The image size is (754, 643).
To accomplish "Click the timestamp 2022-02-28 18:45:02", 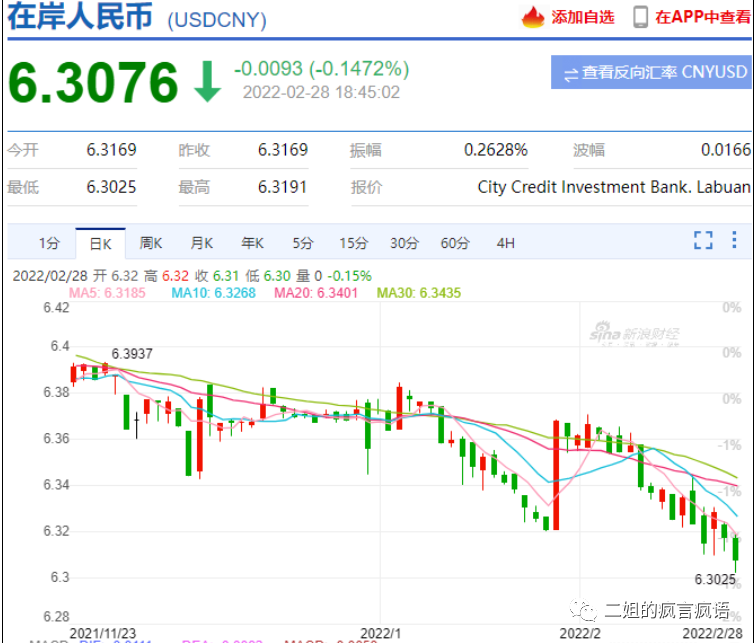I will 321,92.
